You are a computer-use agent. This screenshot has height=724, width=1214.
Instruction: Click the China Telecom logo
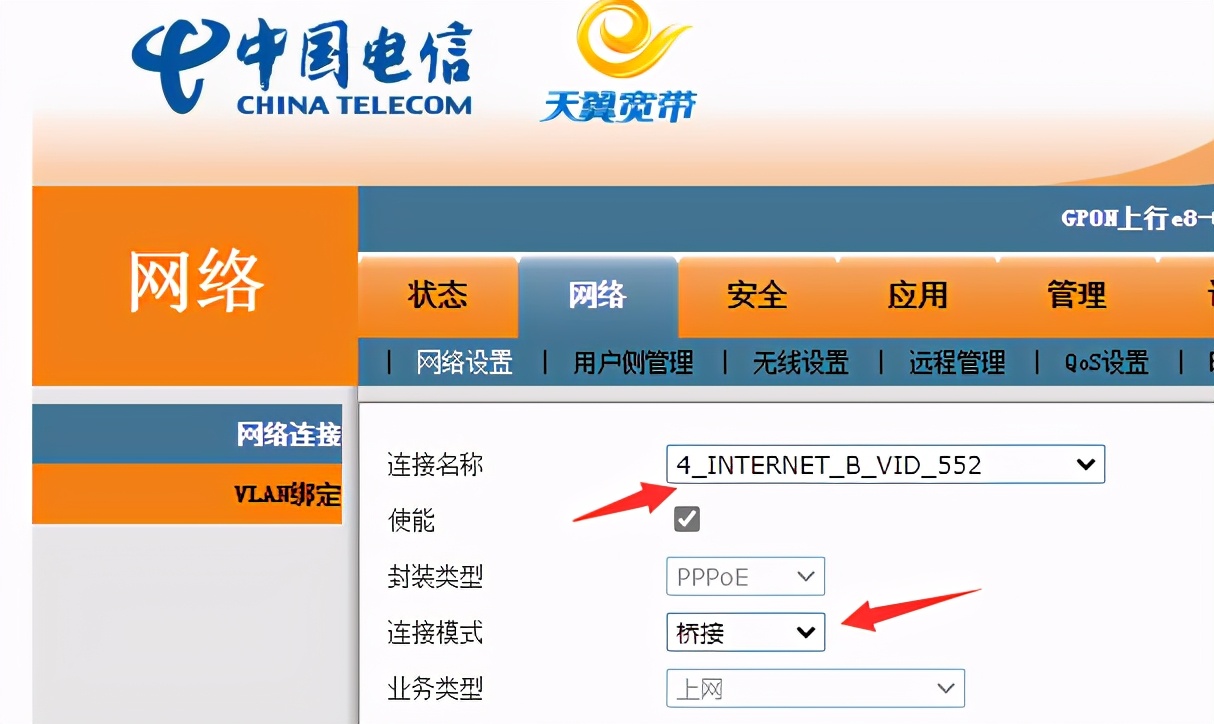(x=301, y=64)
